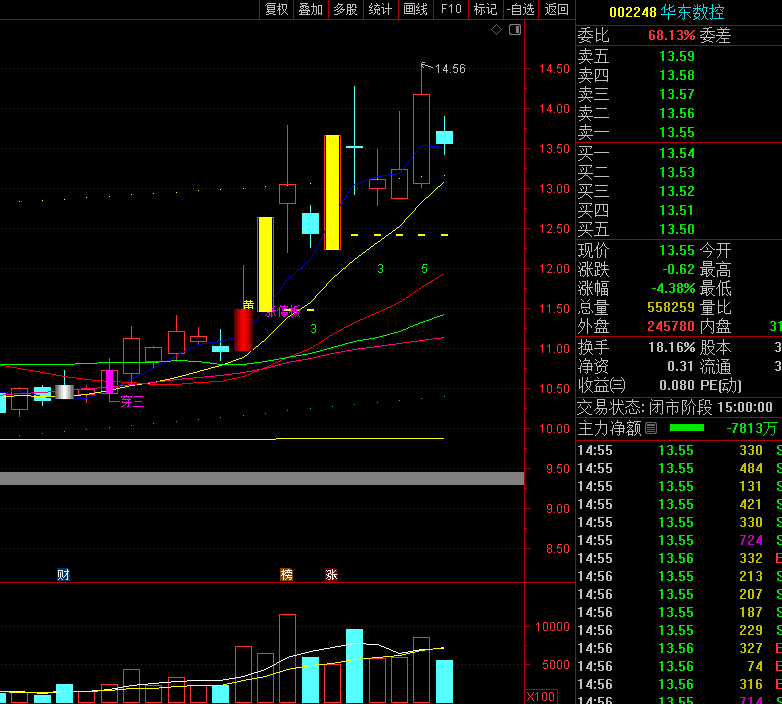Image resolution: width=782 pixels, height=704 pixels.
Task: Click the 涨 limit-up marker on timeline
Action: click(x=331, y=575)
